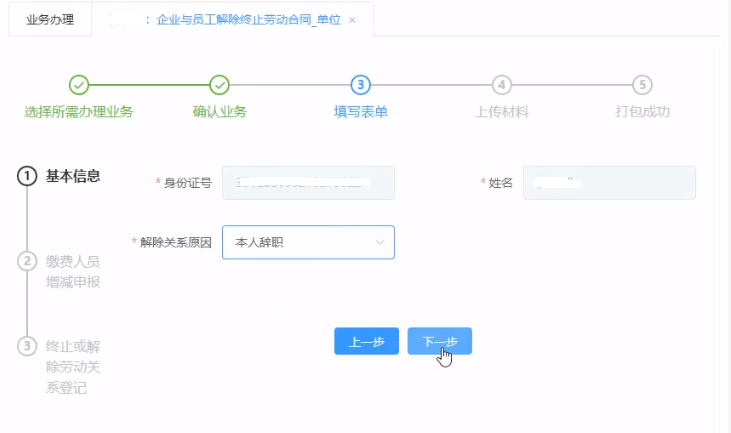Click the circled 3 beside 终止或解除劳动关系登记
731x433 pixels.
point(27,347)
